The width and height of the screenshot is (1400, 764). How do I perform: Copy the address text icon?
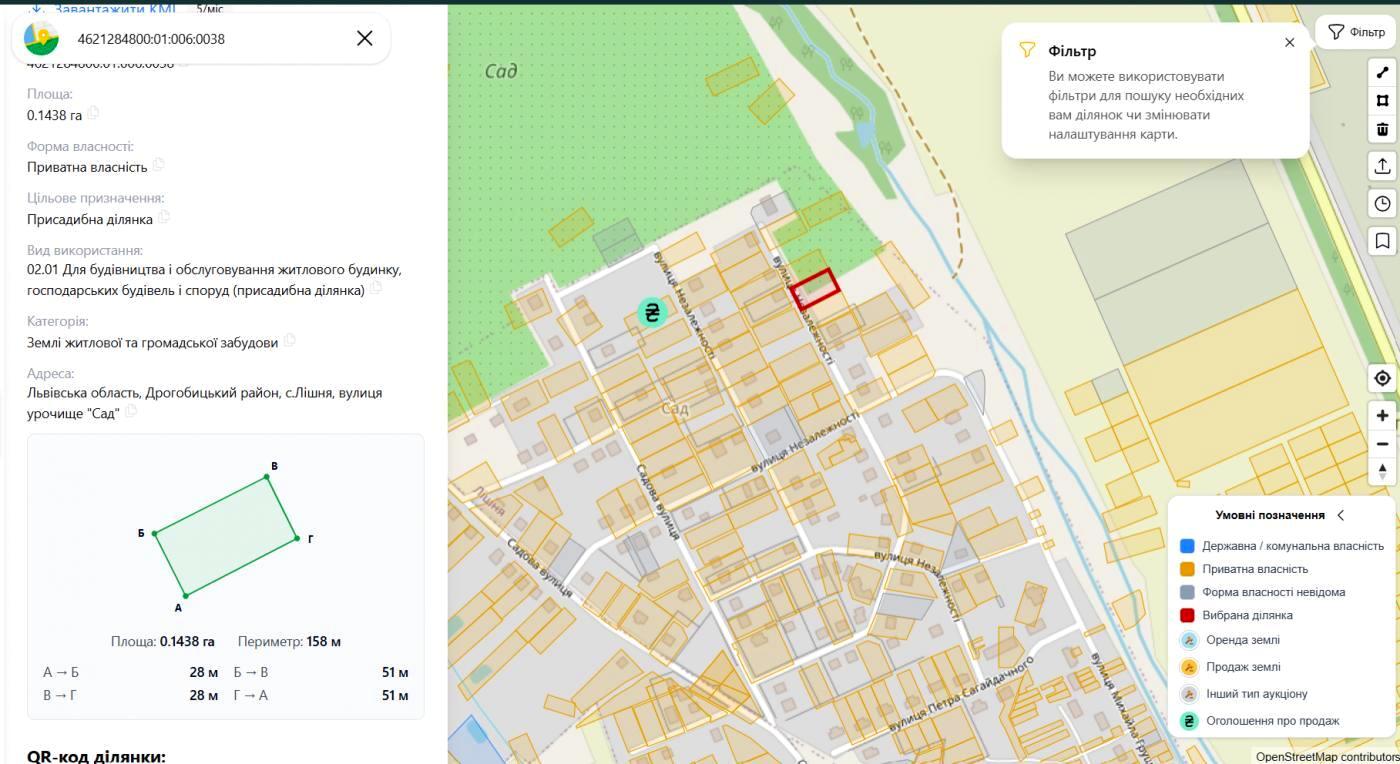pos(131,411)
